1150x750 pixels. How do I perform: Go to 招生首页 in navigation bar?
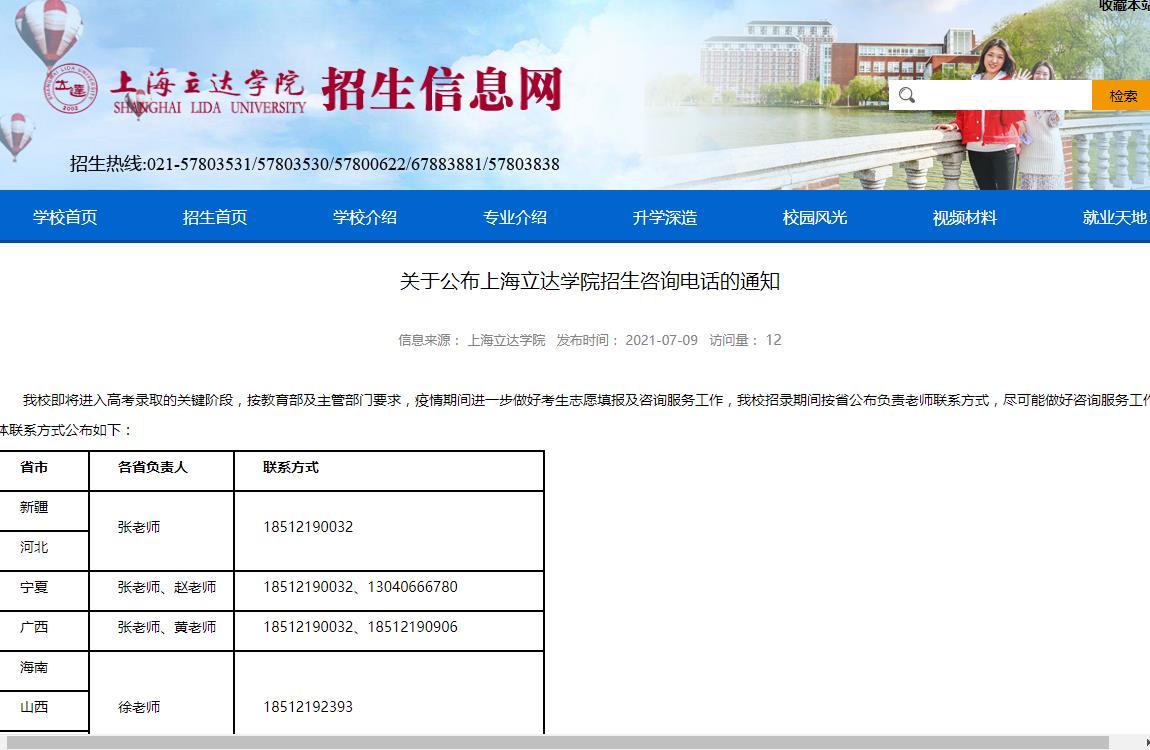[x=215, y=217]
